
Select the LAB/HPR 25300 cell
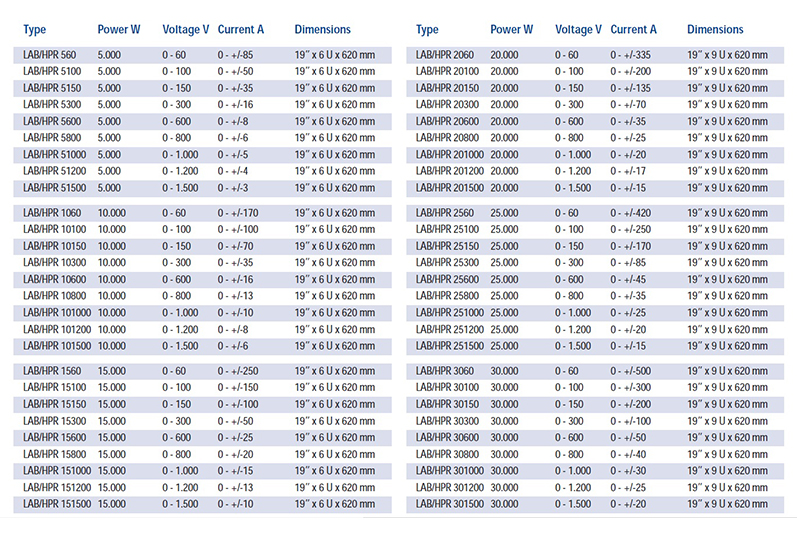click(447, 263)
